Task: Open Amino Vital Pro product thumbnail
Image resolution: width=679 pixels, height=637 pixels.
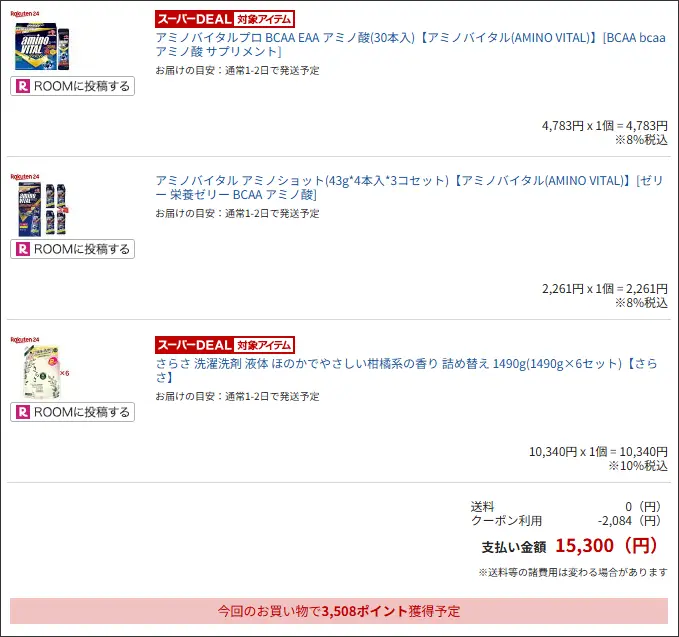Action: pos(42,46)
